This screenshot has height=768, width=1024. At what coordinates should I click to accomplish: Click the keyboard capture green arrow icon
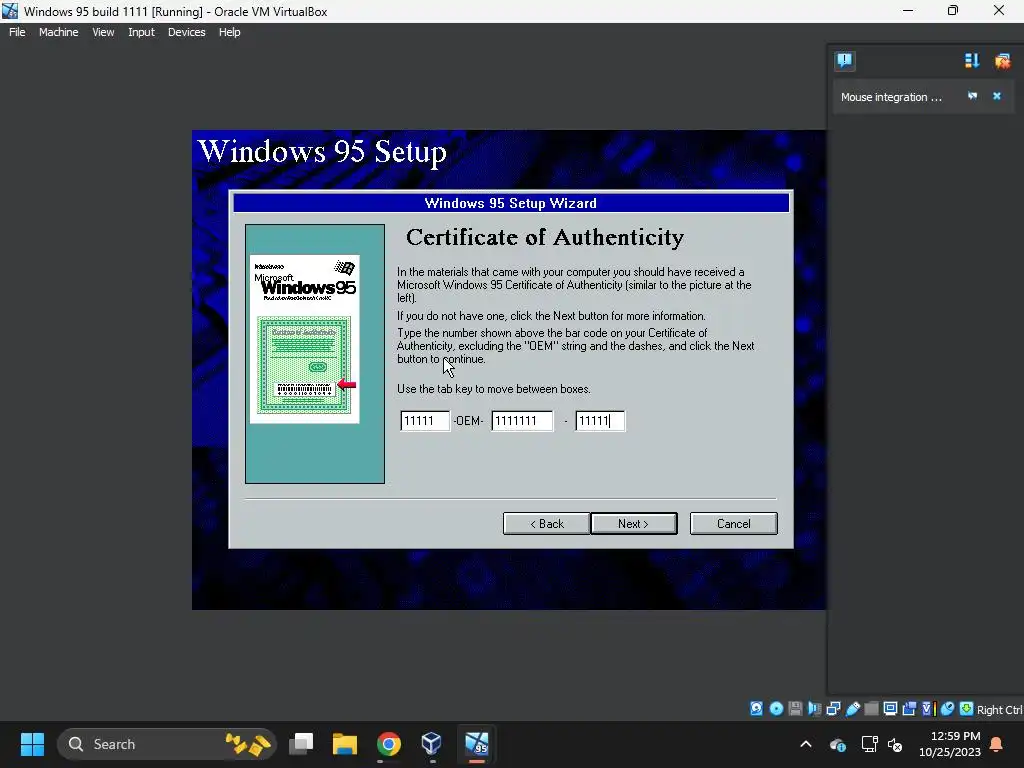coord(967,709)
